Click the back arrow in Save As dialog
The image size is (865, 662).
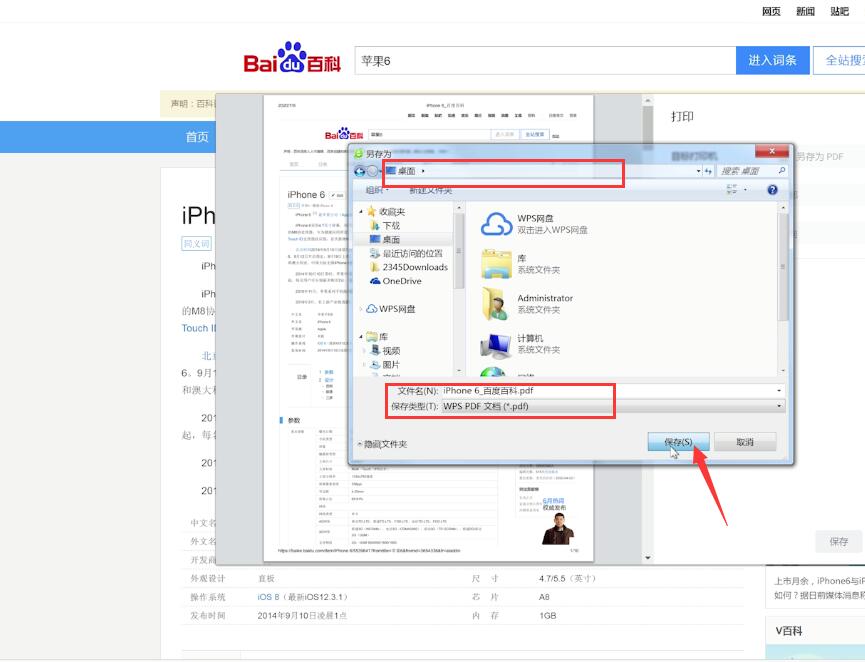point(359,171)
